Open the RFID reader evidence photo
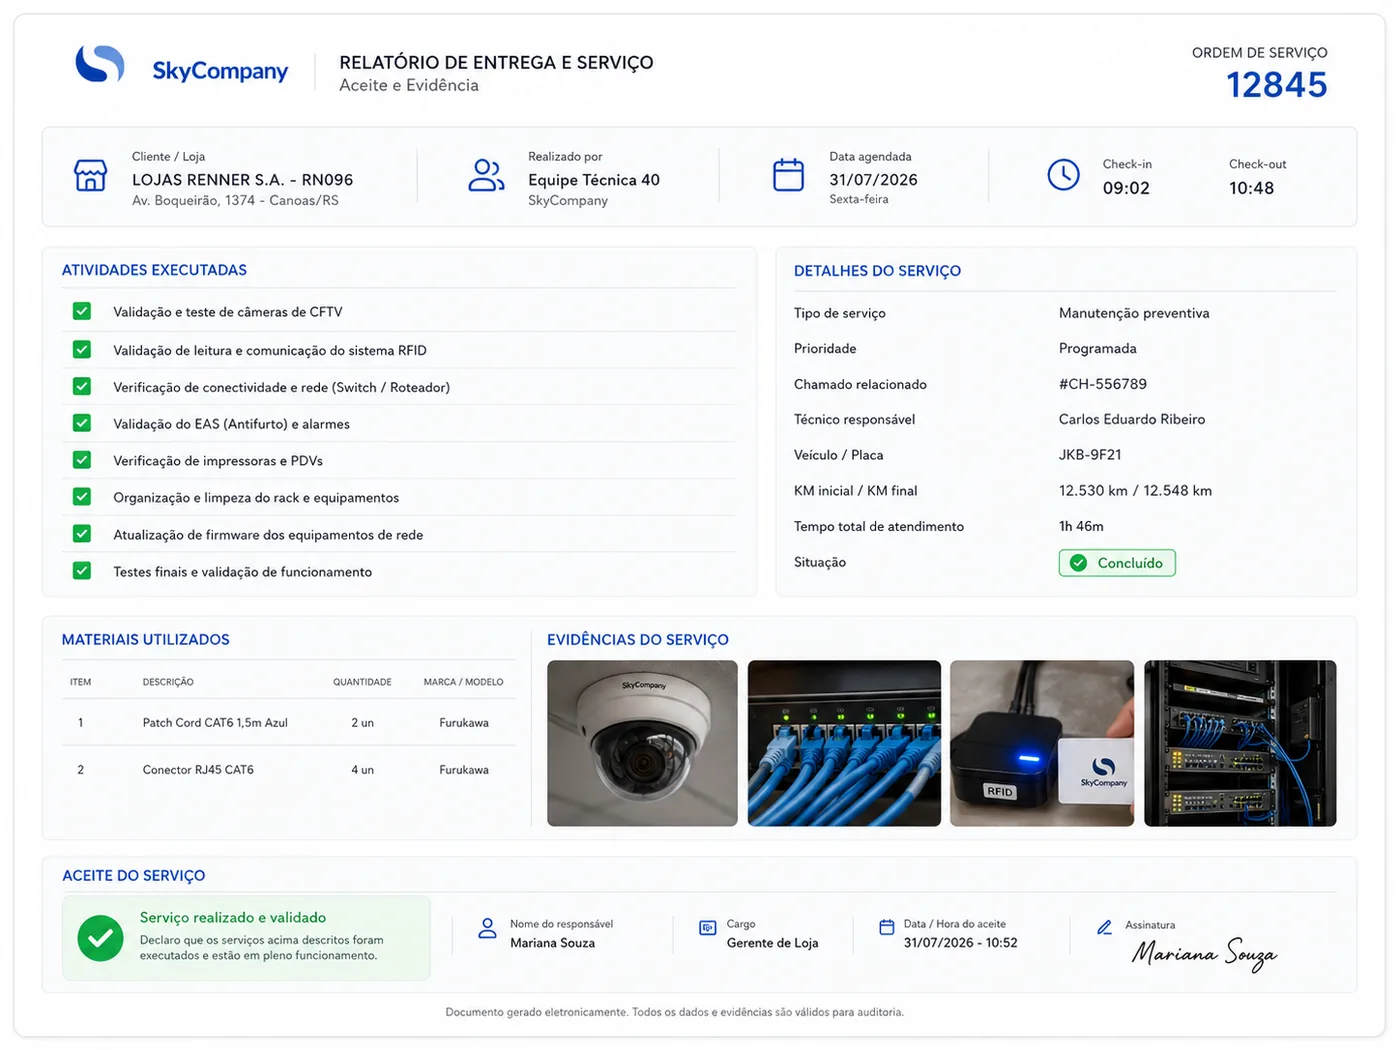The image size is (1400, 1050). (1042, 743)
